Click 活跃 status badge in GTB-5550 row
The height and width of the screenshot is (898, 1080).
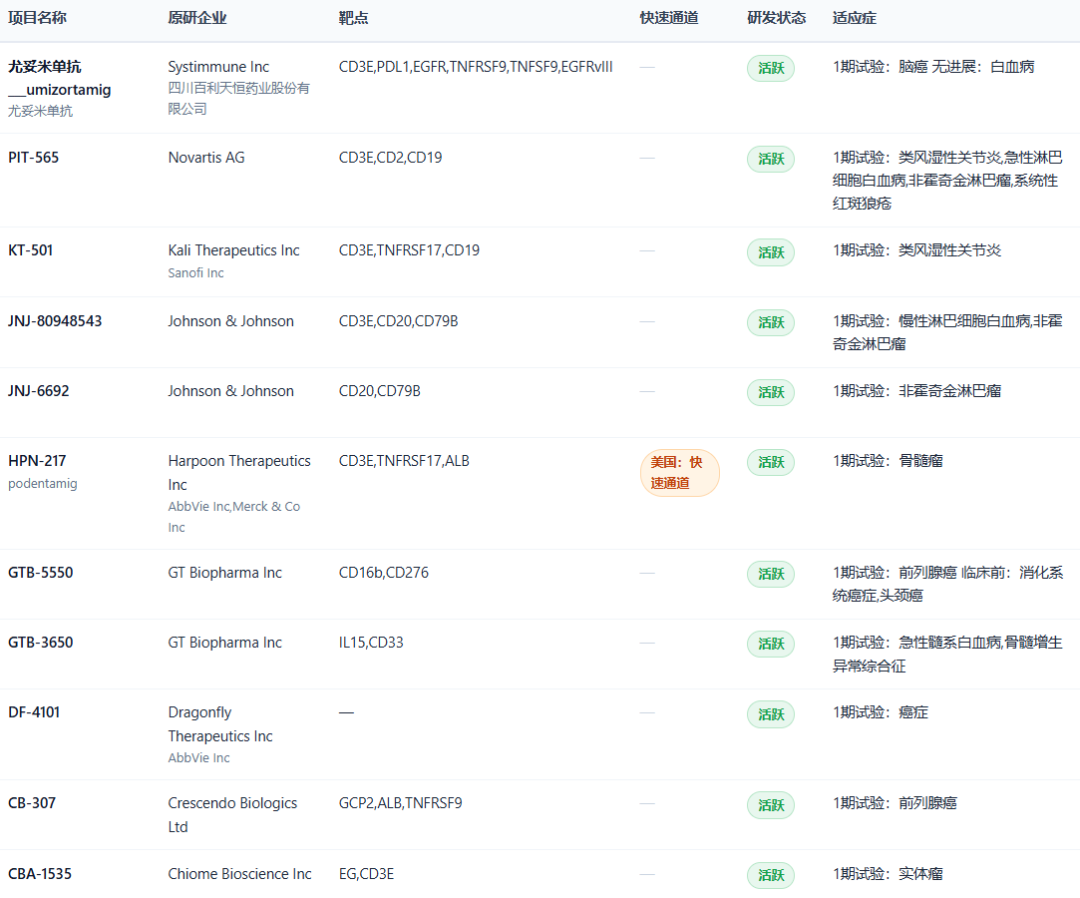point(771,574)
